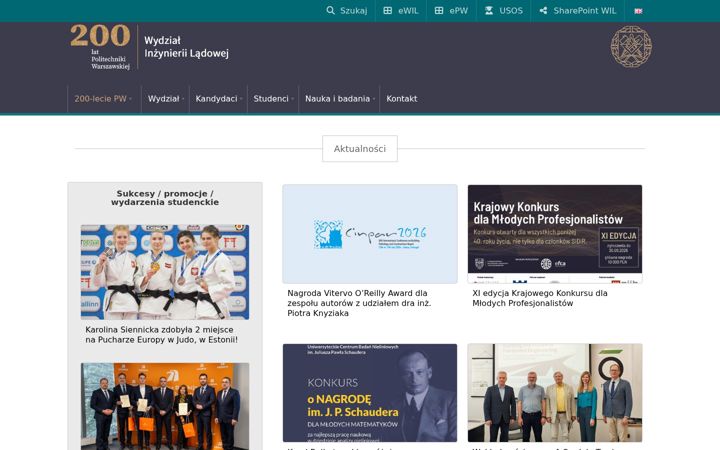
Task: Open the SharePoint WIL link
Action: 585,11
